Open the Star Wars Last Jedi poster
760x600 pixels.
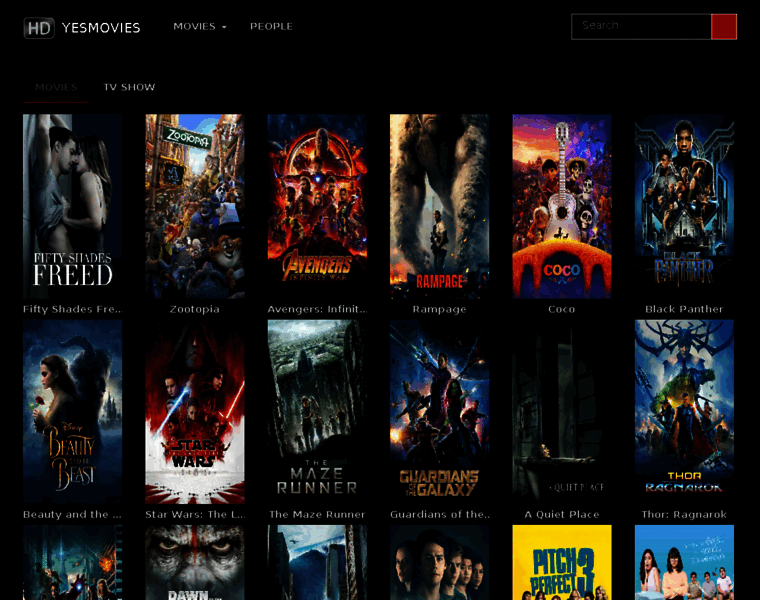click(x=195, y=411)
